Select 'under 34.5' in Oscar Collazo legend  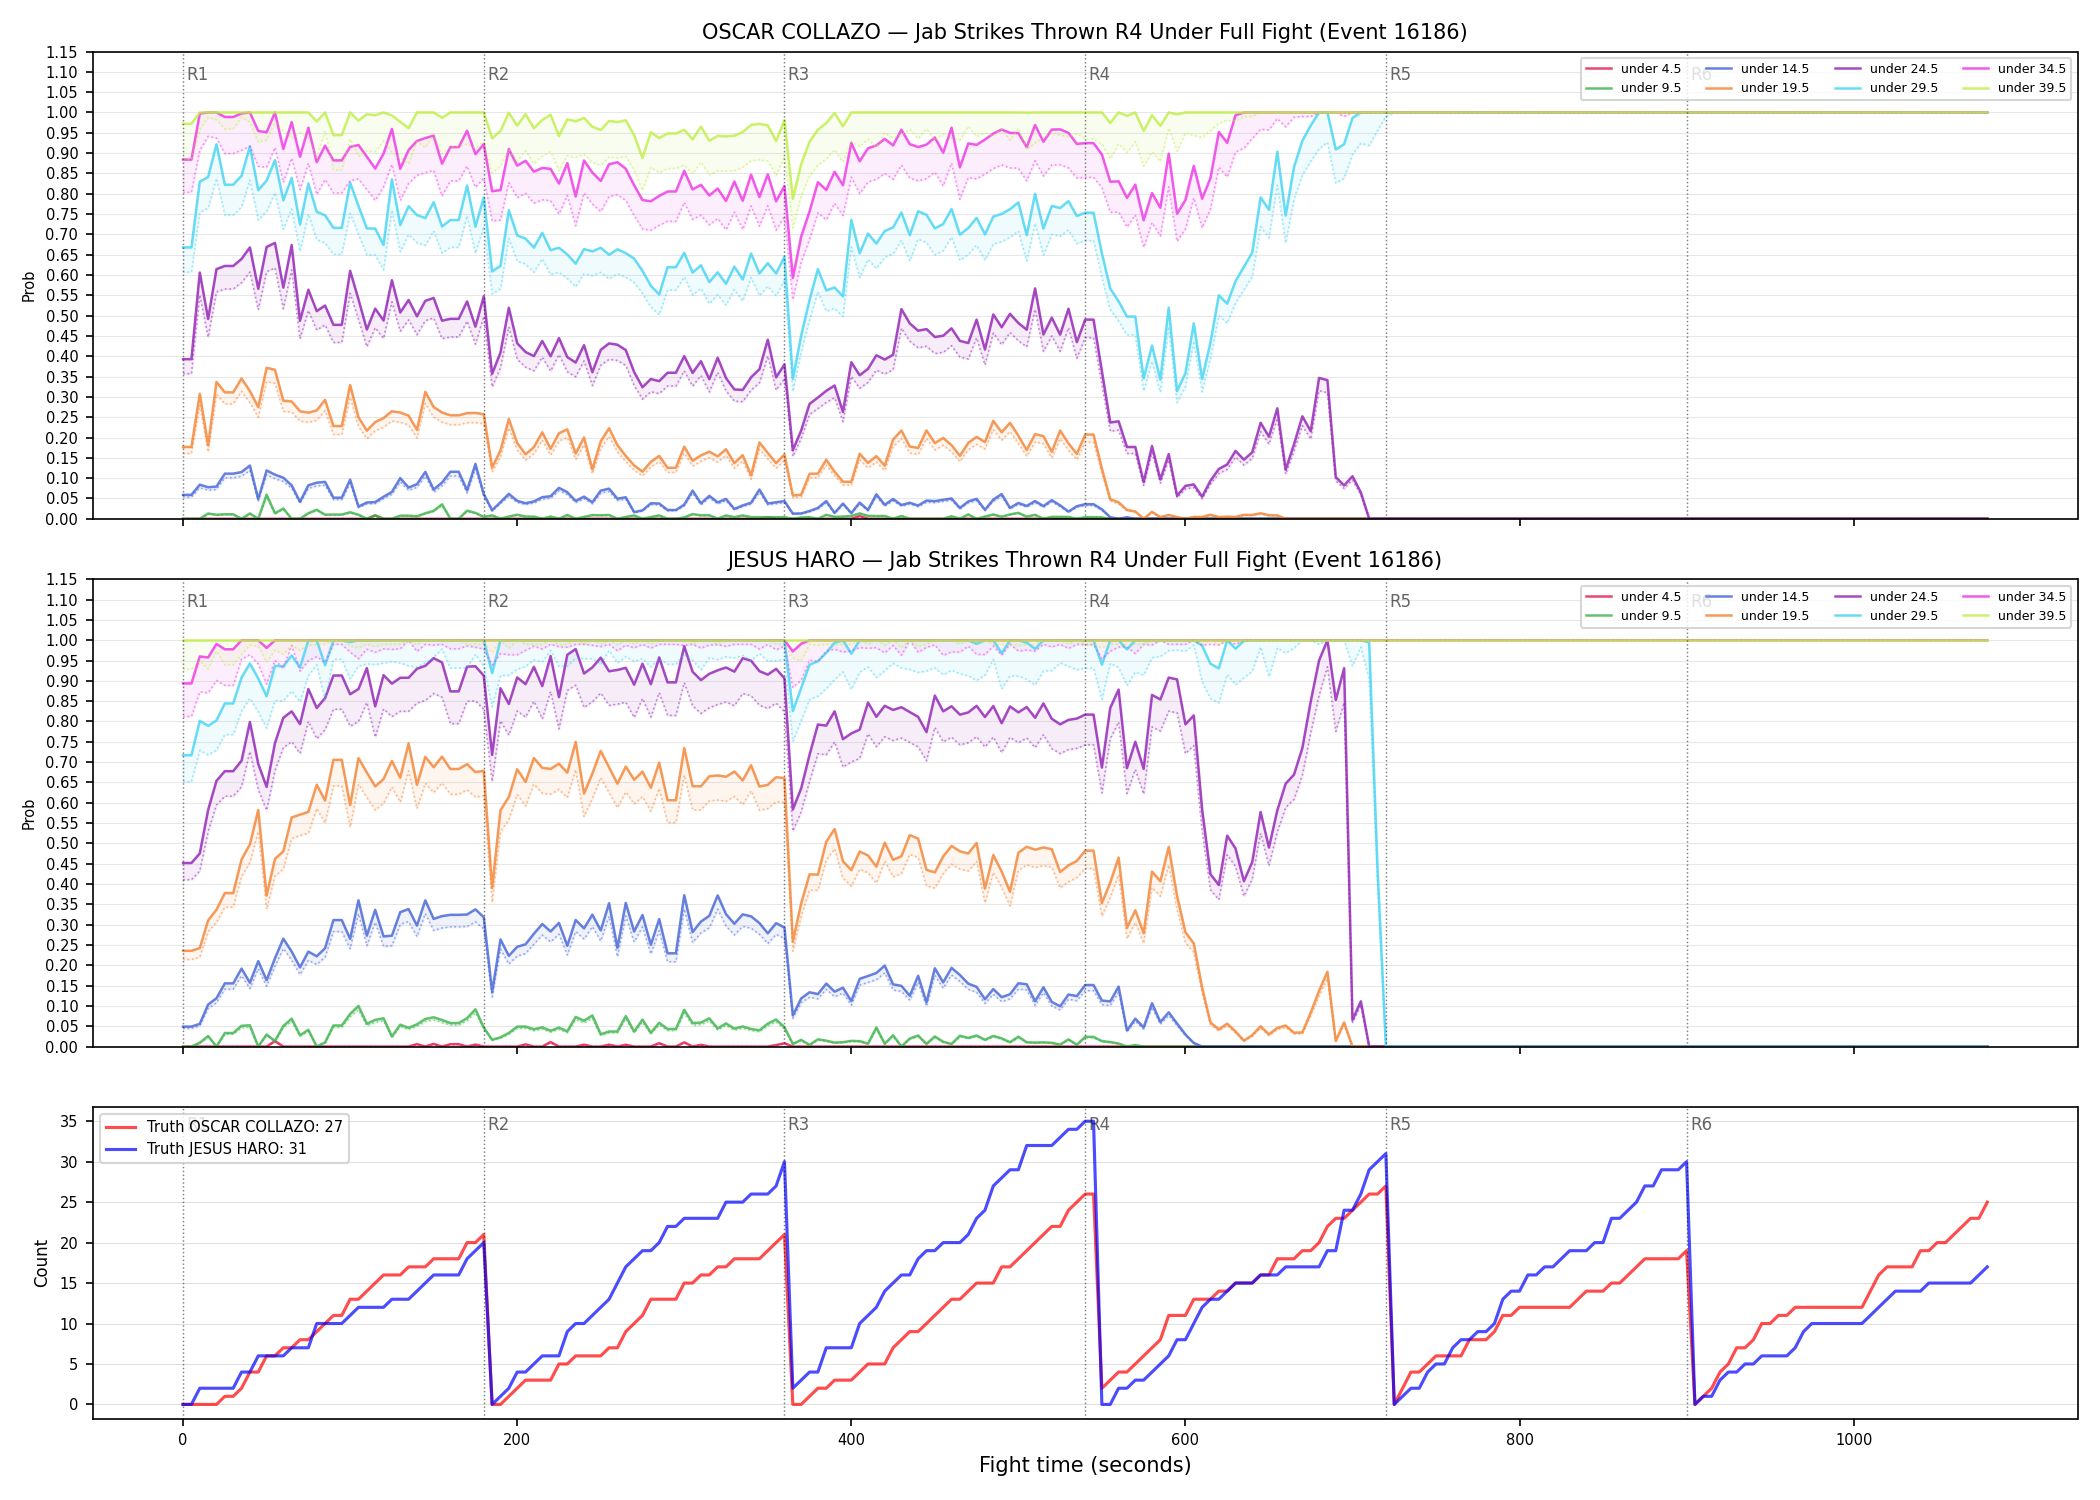pyautogui.click(x=2014, y=69)
